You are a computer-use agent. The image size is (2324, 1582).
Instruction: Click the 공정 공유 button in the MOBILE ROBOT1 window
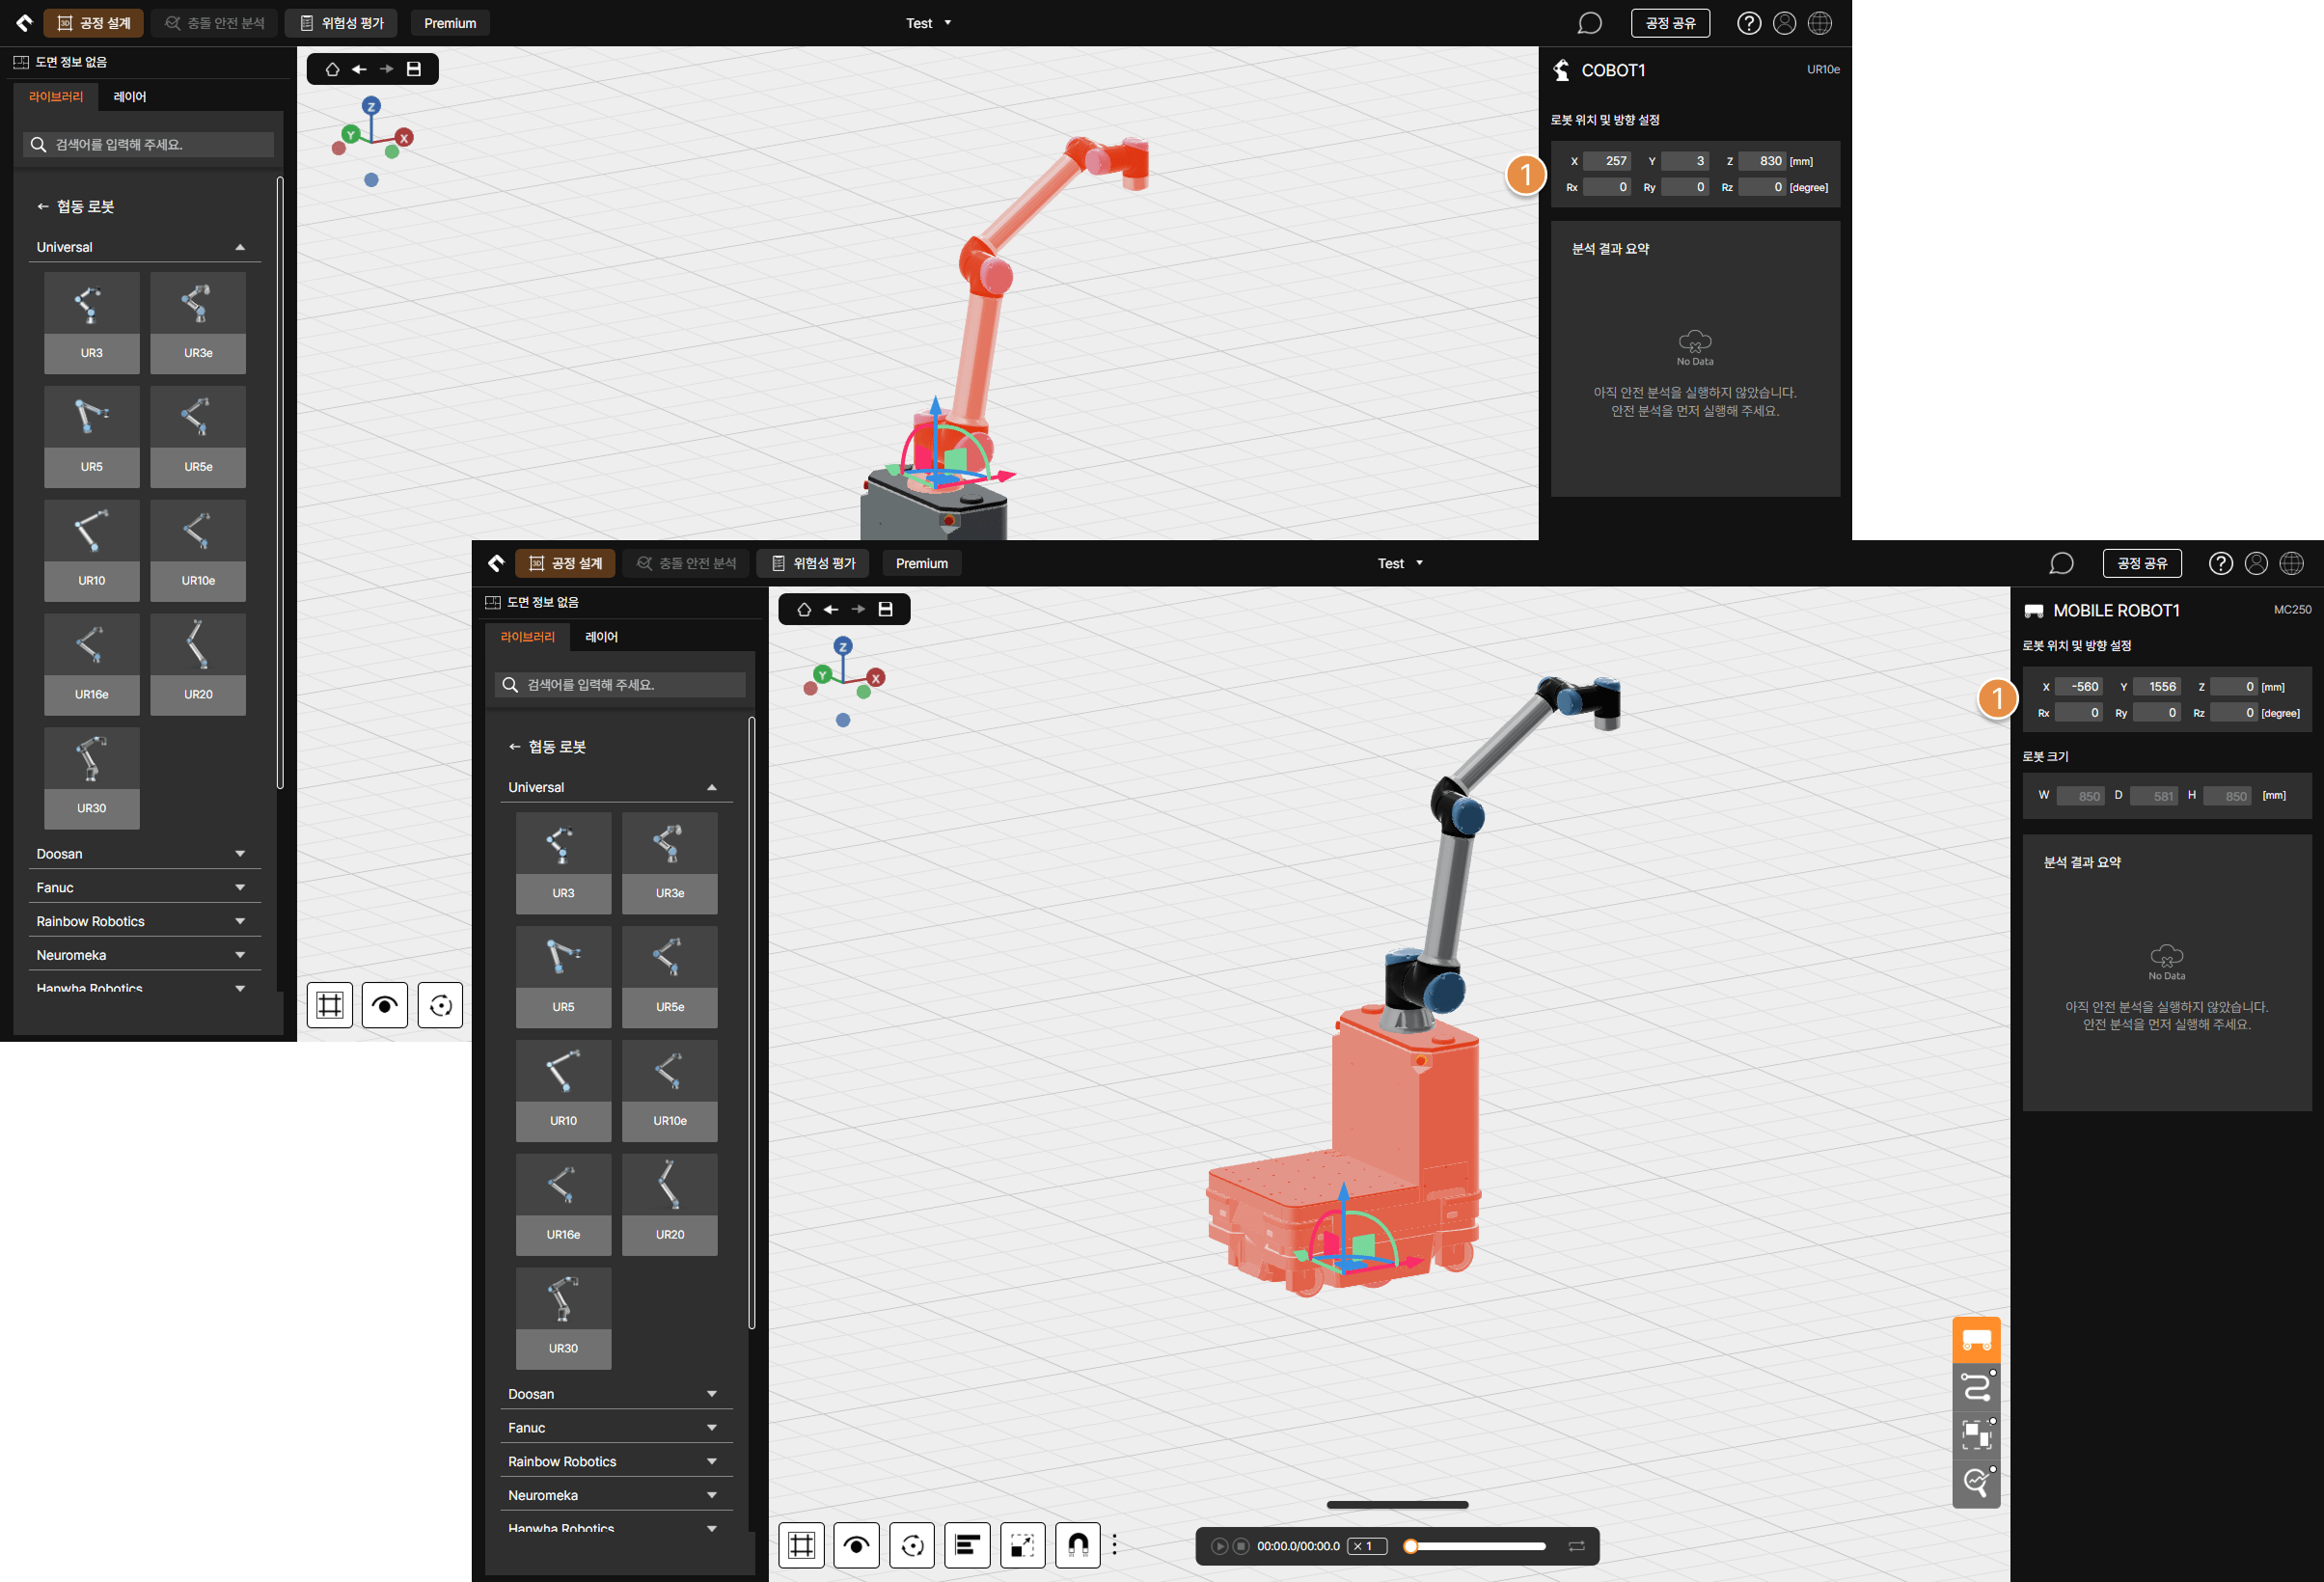click(x=2142, y=563)
